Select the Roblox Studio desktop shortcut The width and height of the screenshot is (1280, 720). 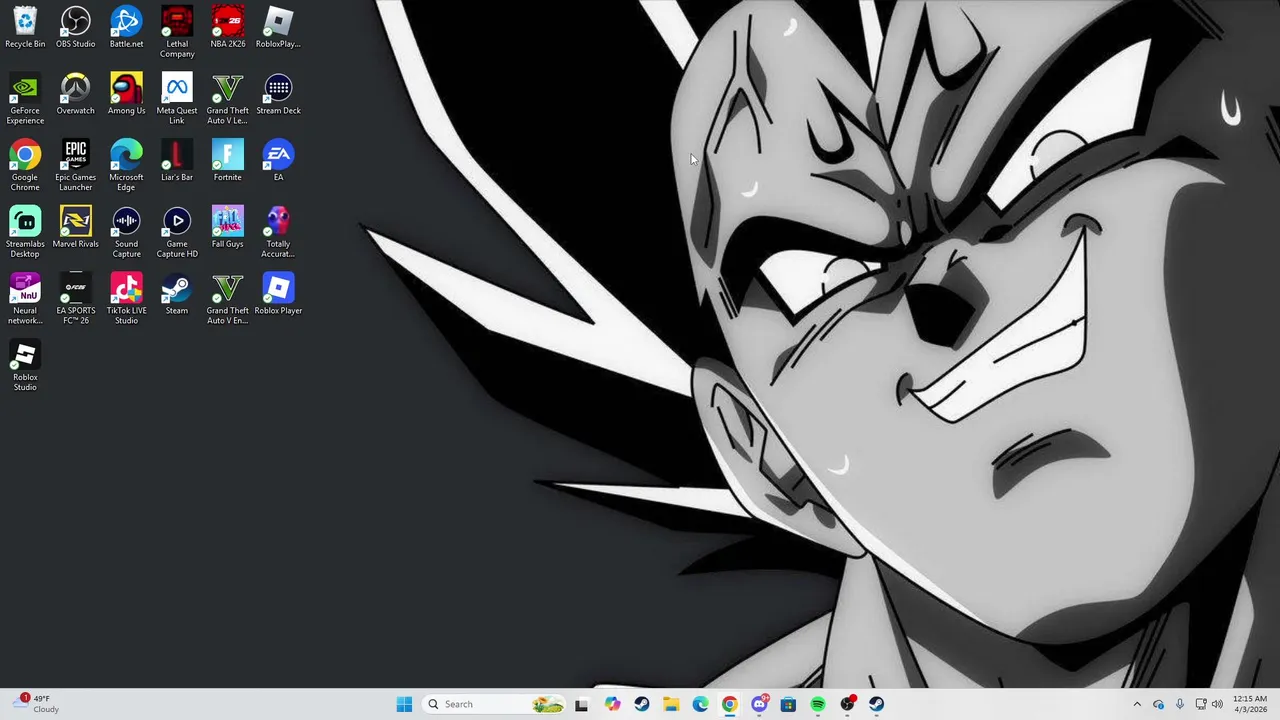[25, 366]
